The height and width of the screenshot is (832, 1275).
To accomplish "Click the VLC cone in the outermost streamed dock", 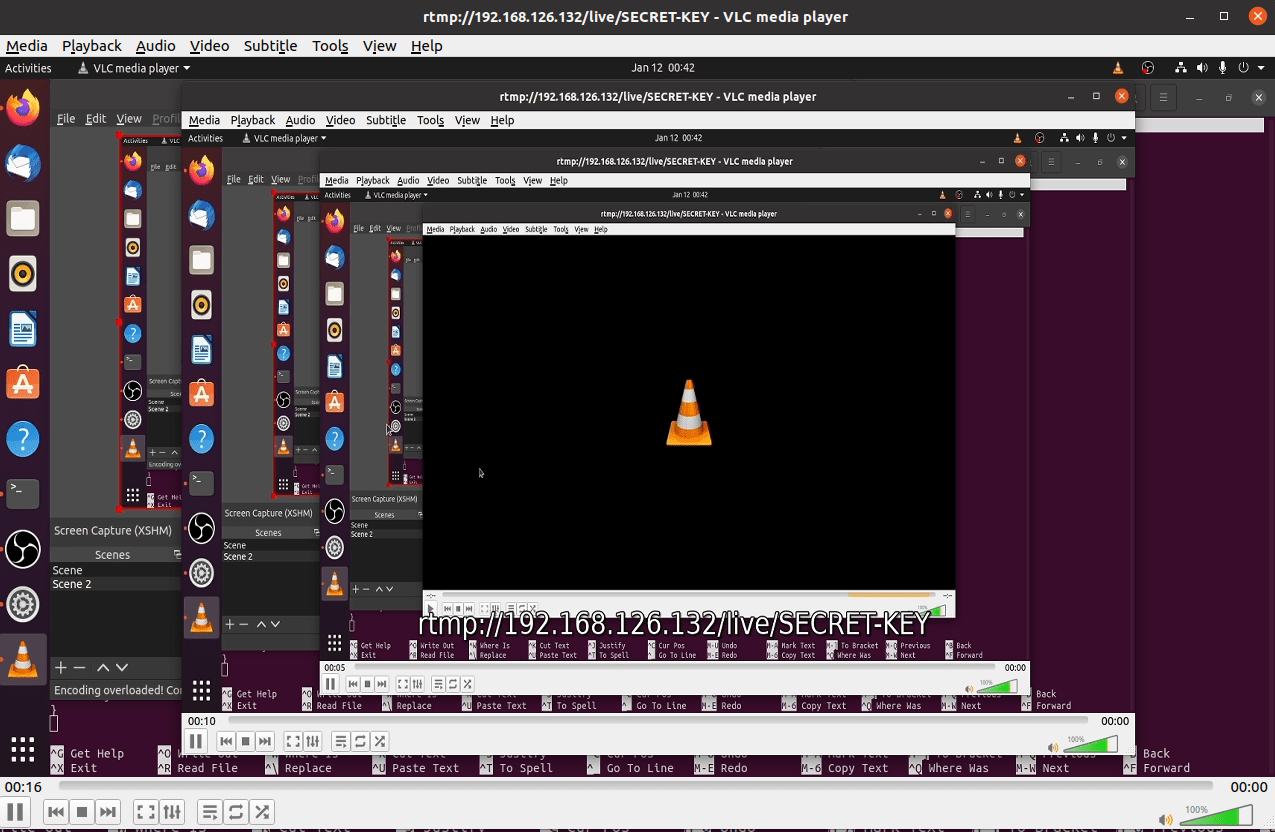I will (x=23, y=659).
